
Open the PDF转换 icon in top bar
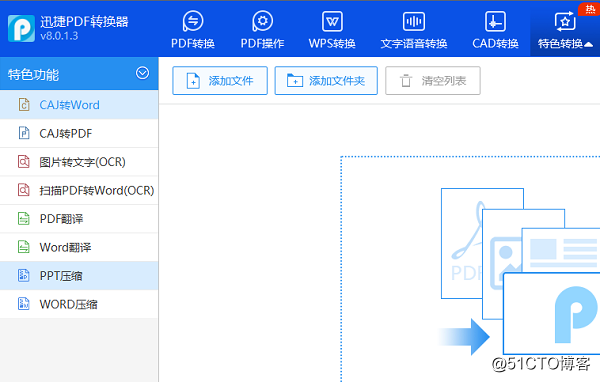[193, 21]
